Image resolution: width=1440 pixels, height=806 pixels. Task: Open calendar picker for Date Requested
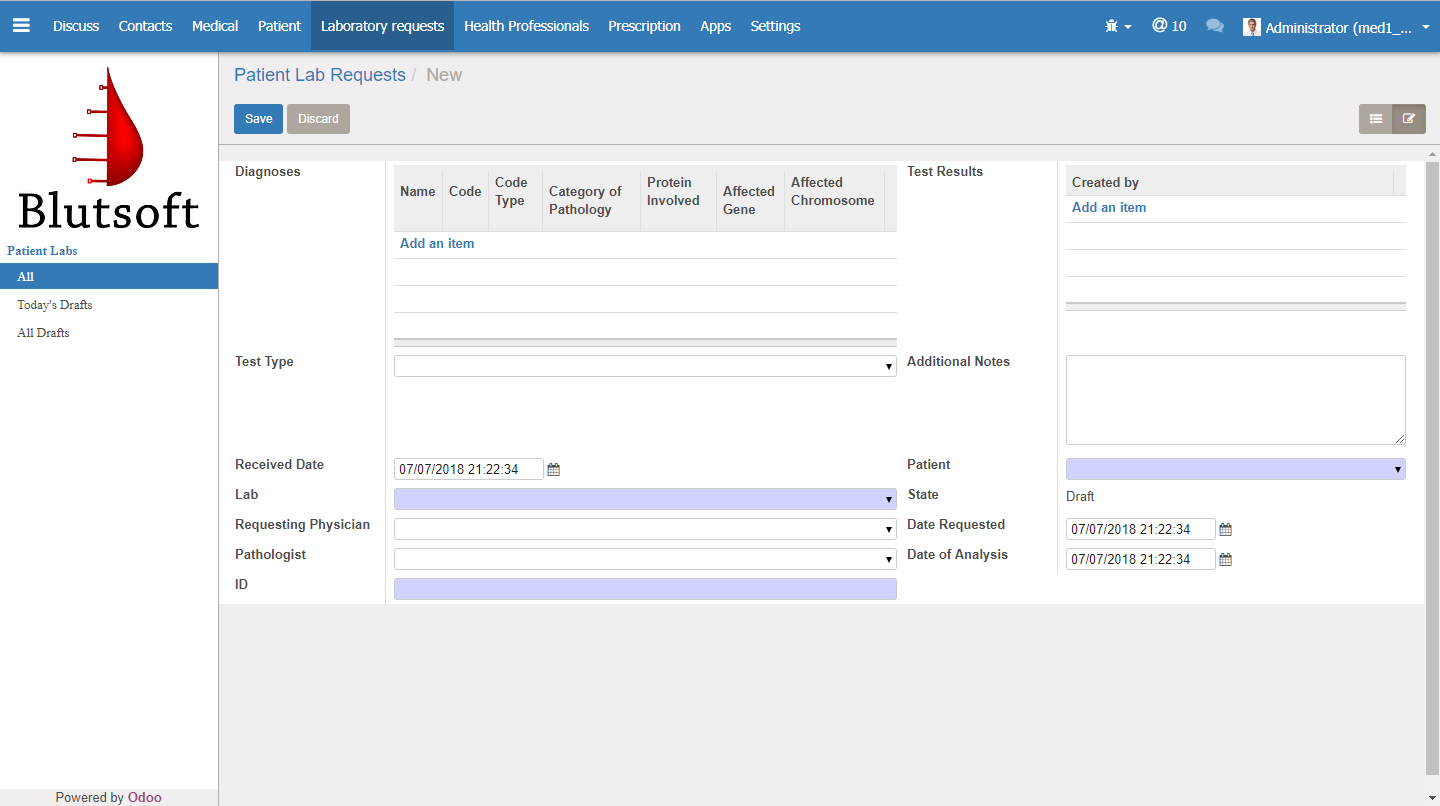click(x=1226, y=530)
